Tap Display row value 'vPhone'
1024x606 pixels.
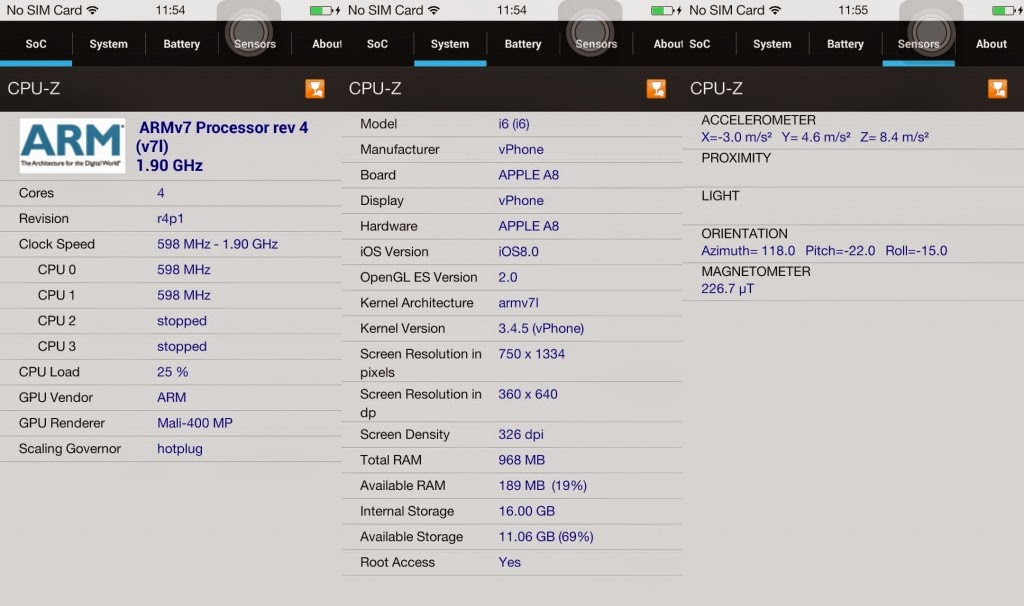[521, 200]
